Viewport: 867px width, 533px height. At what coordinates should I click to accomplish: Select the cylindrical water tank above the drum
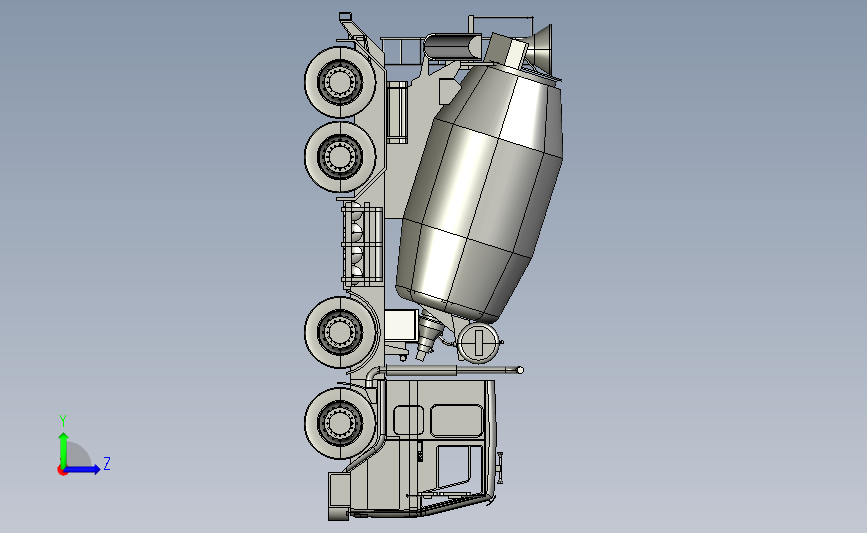[x=453, y=46]
